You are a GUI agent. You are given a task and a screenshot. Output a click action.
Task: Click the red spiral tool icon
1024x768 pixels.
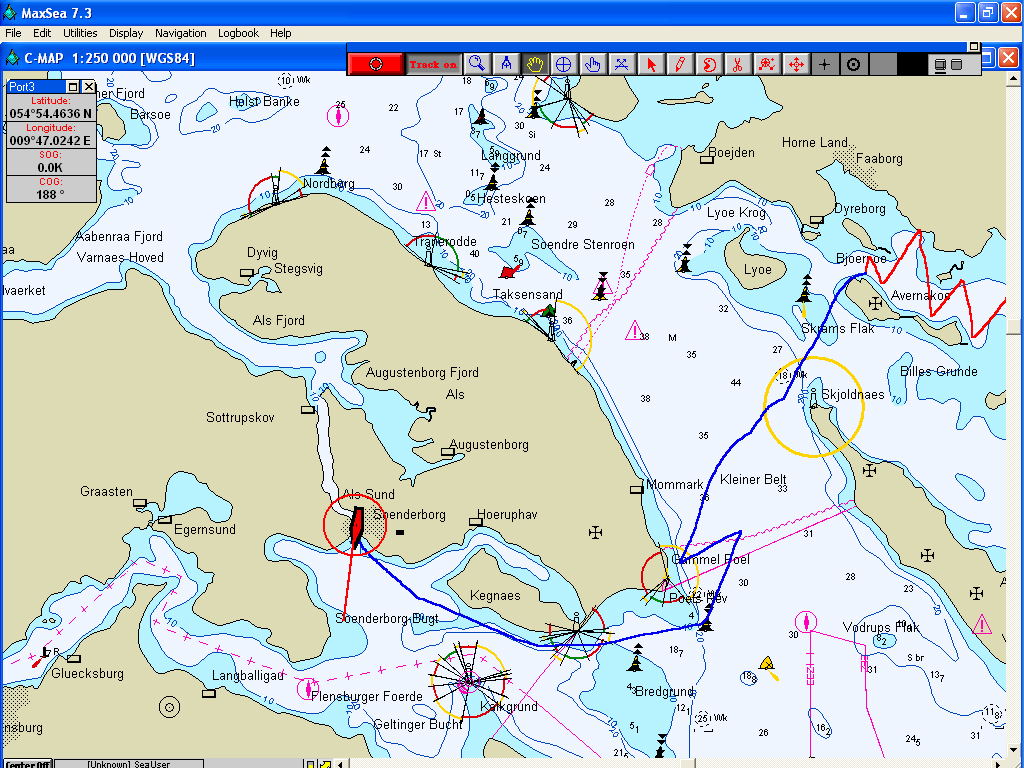[709, 64]
